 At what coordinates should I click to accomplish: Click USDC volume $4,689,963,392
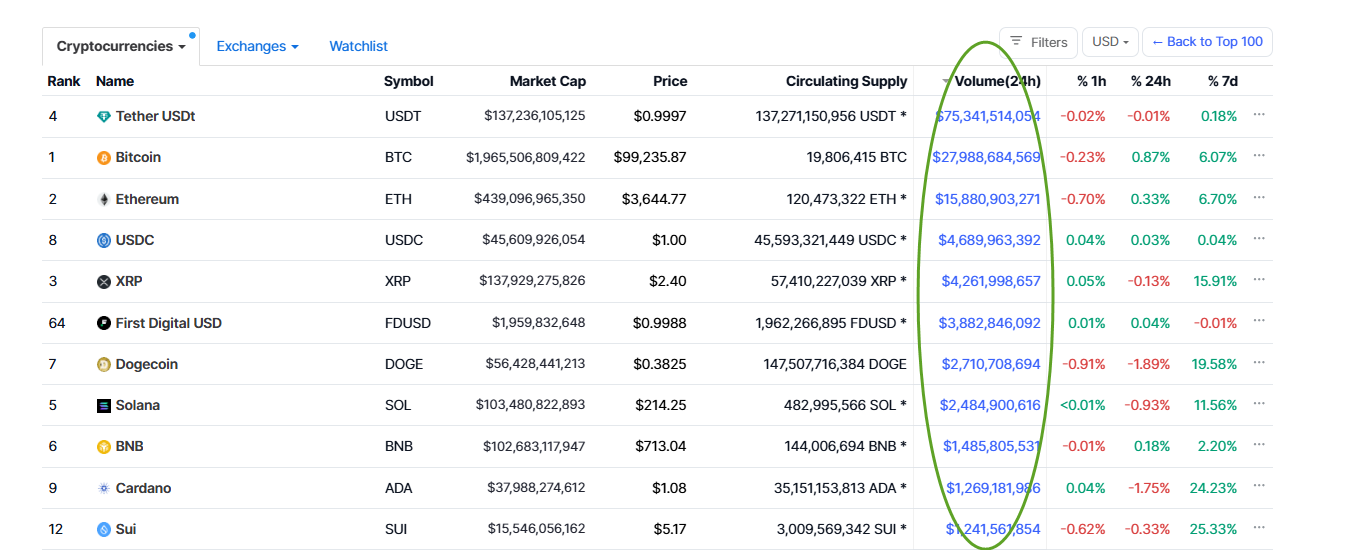pyautogui.click(x=989, y=240)
